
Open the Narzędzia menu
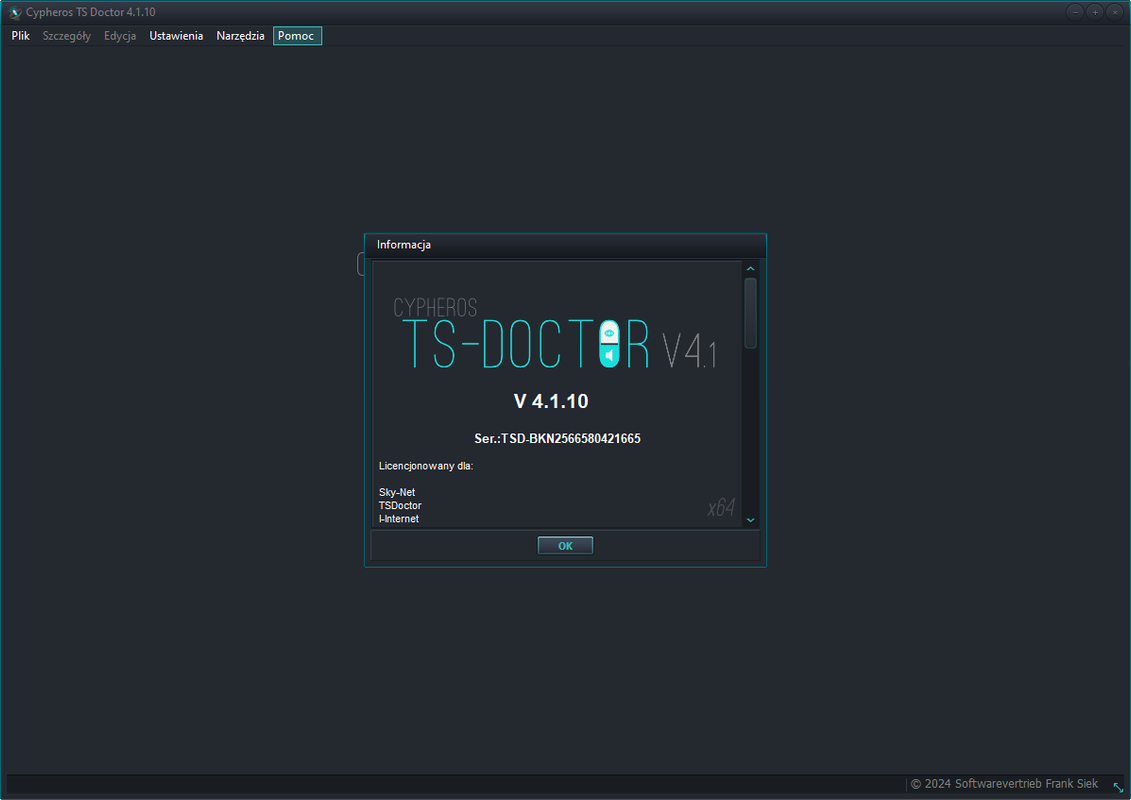[x=240, y=36]
